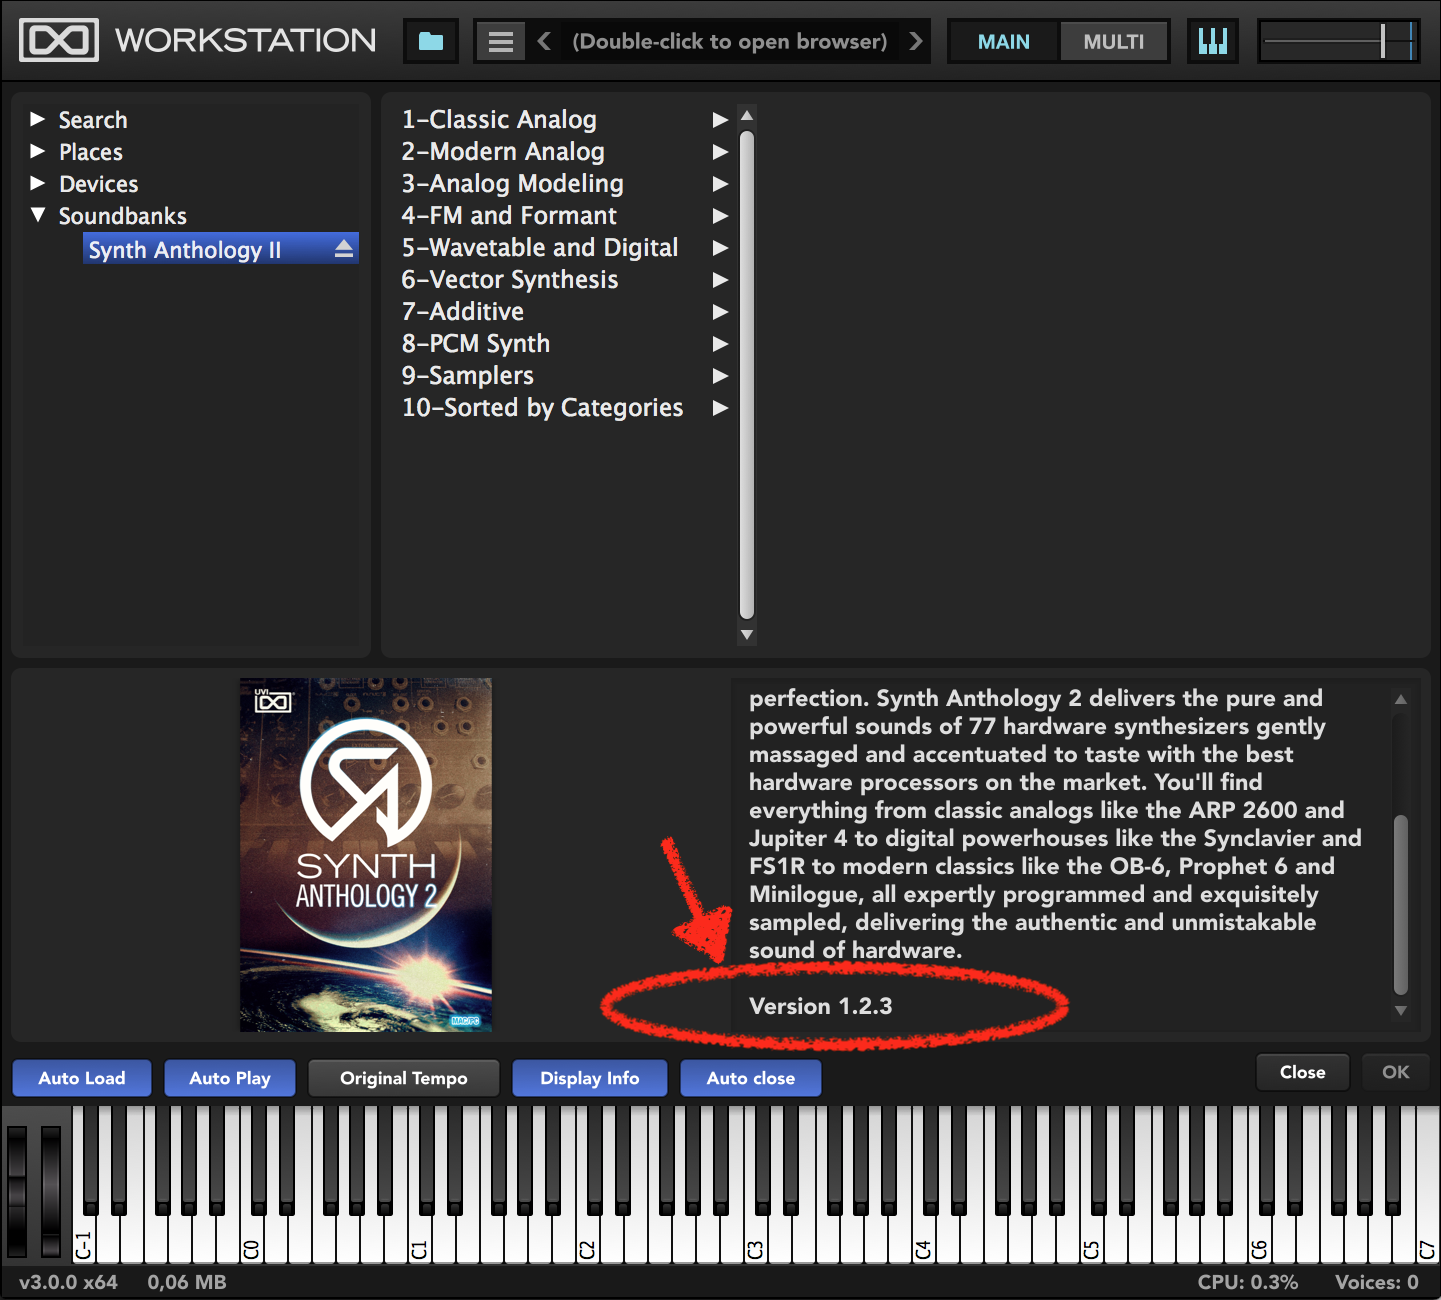Viewport: 1441px width, 1300px height.
Task: Toggle Display Info option
Action: (x=590, y=1078)
